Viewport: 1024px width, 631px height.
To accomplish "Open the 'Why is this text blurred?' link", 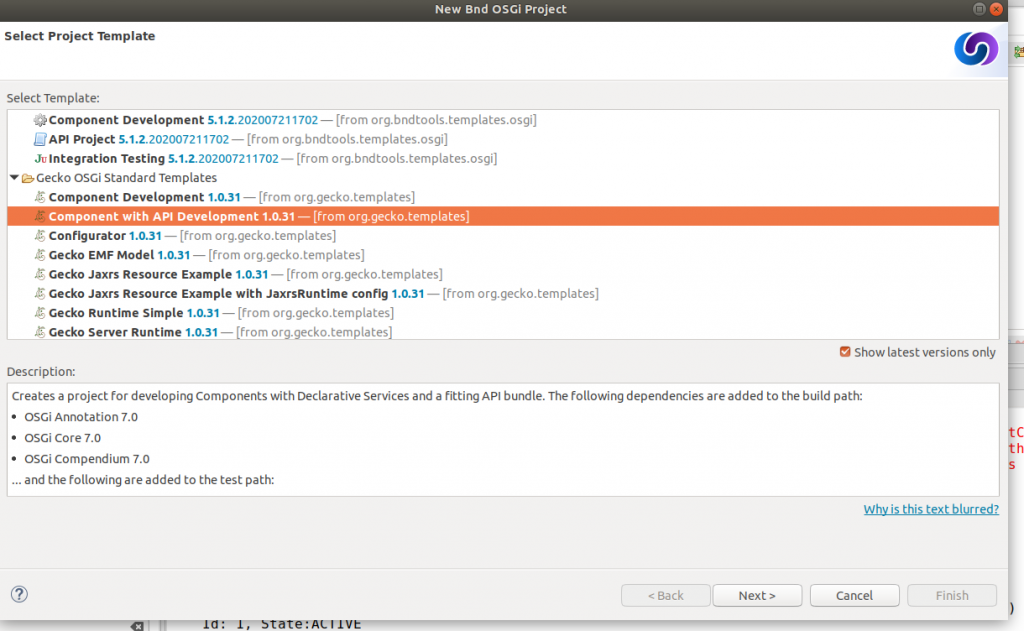I will [931, 509].
